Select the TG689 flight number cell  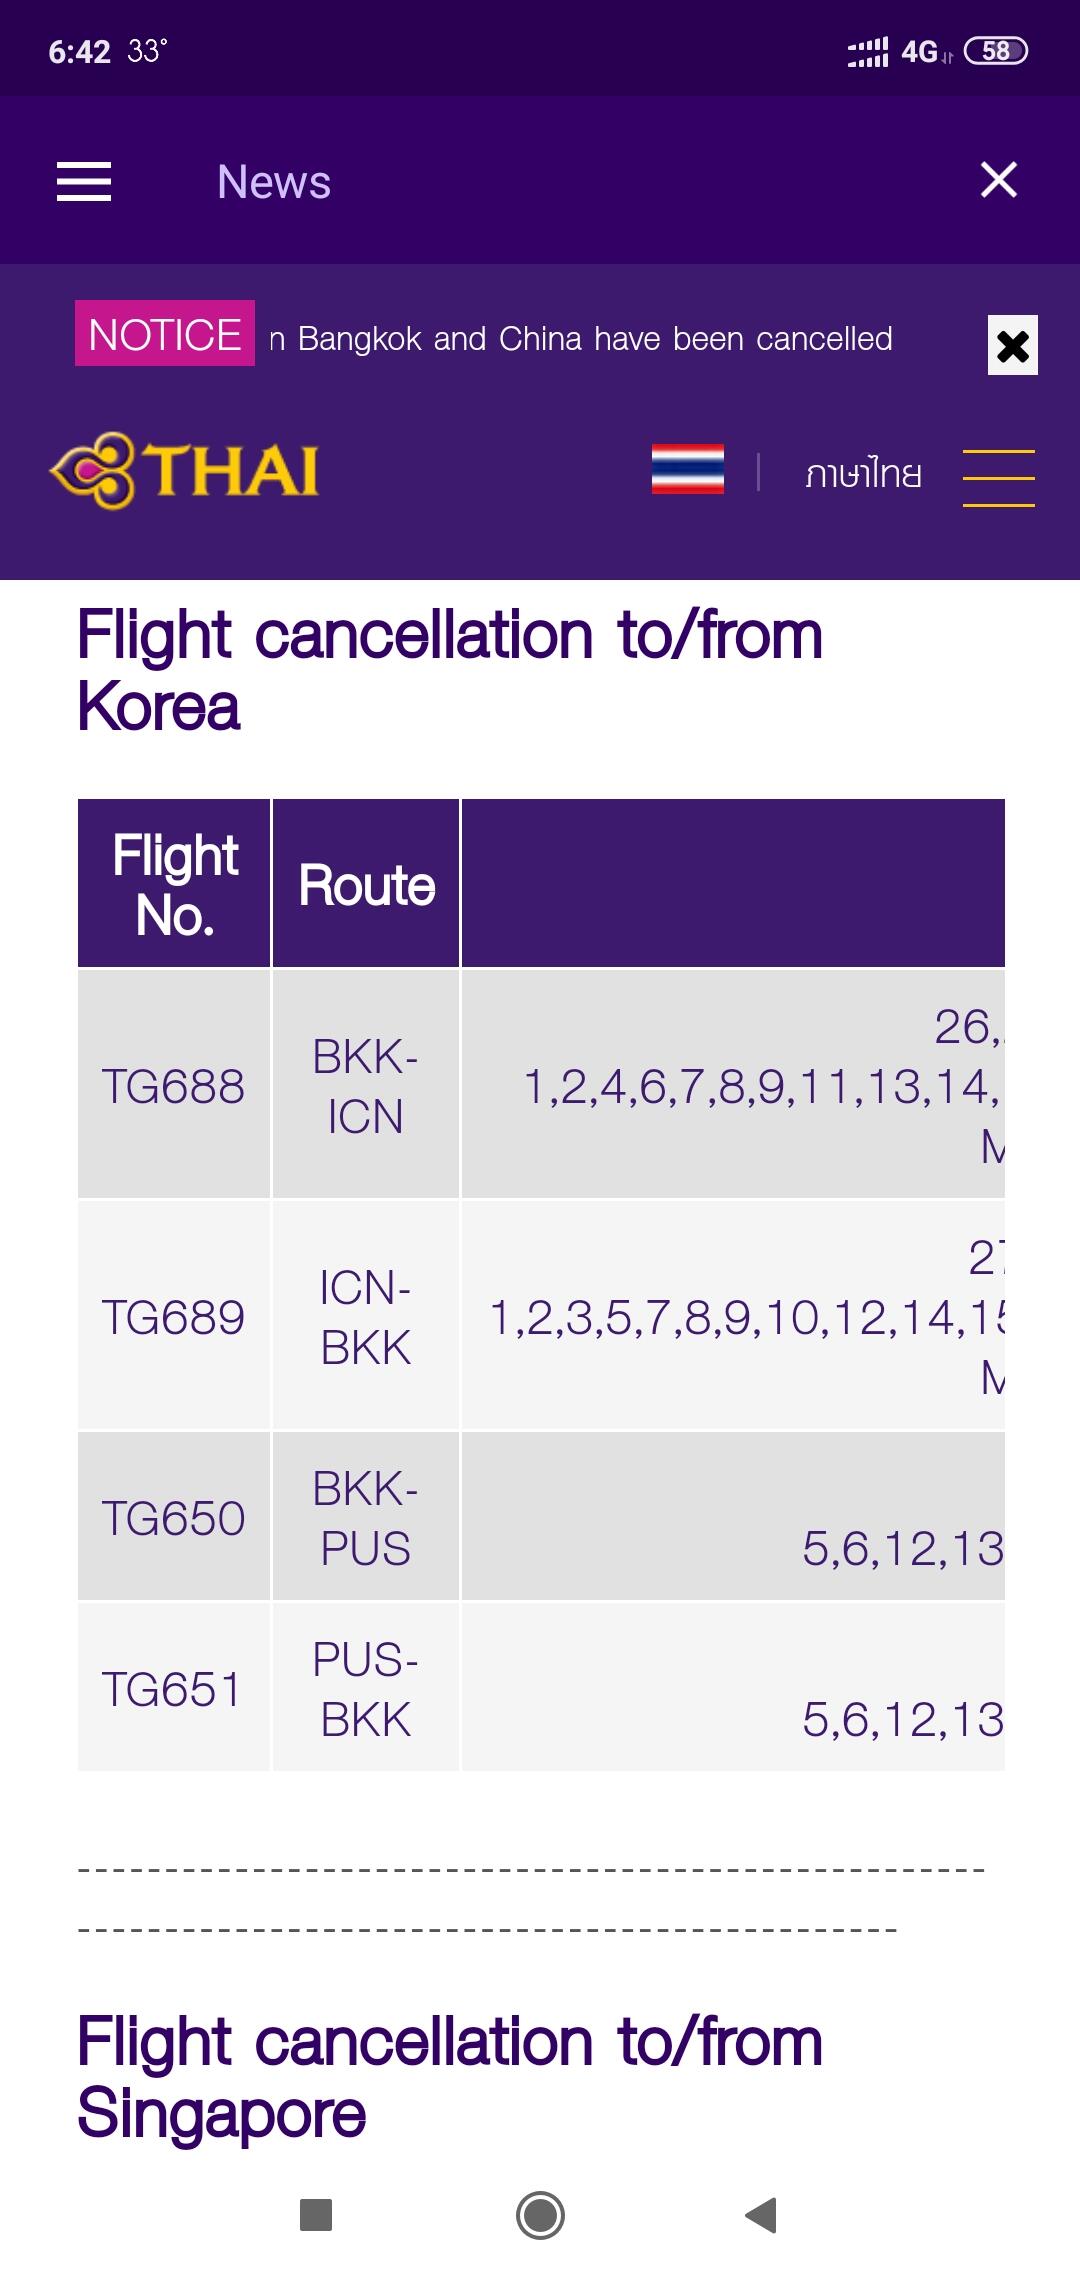[173, 1317]
